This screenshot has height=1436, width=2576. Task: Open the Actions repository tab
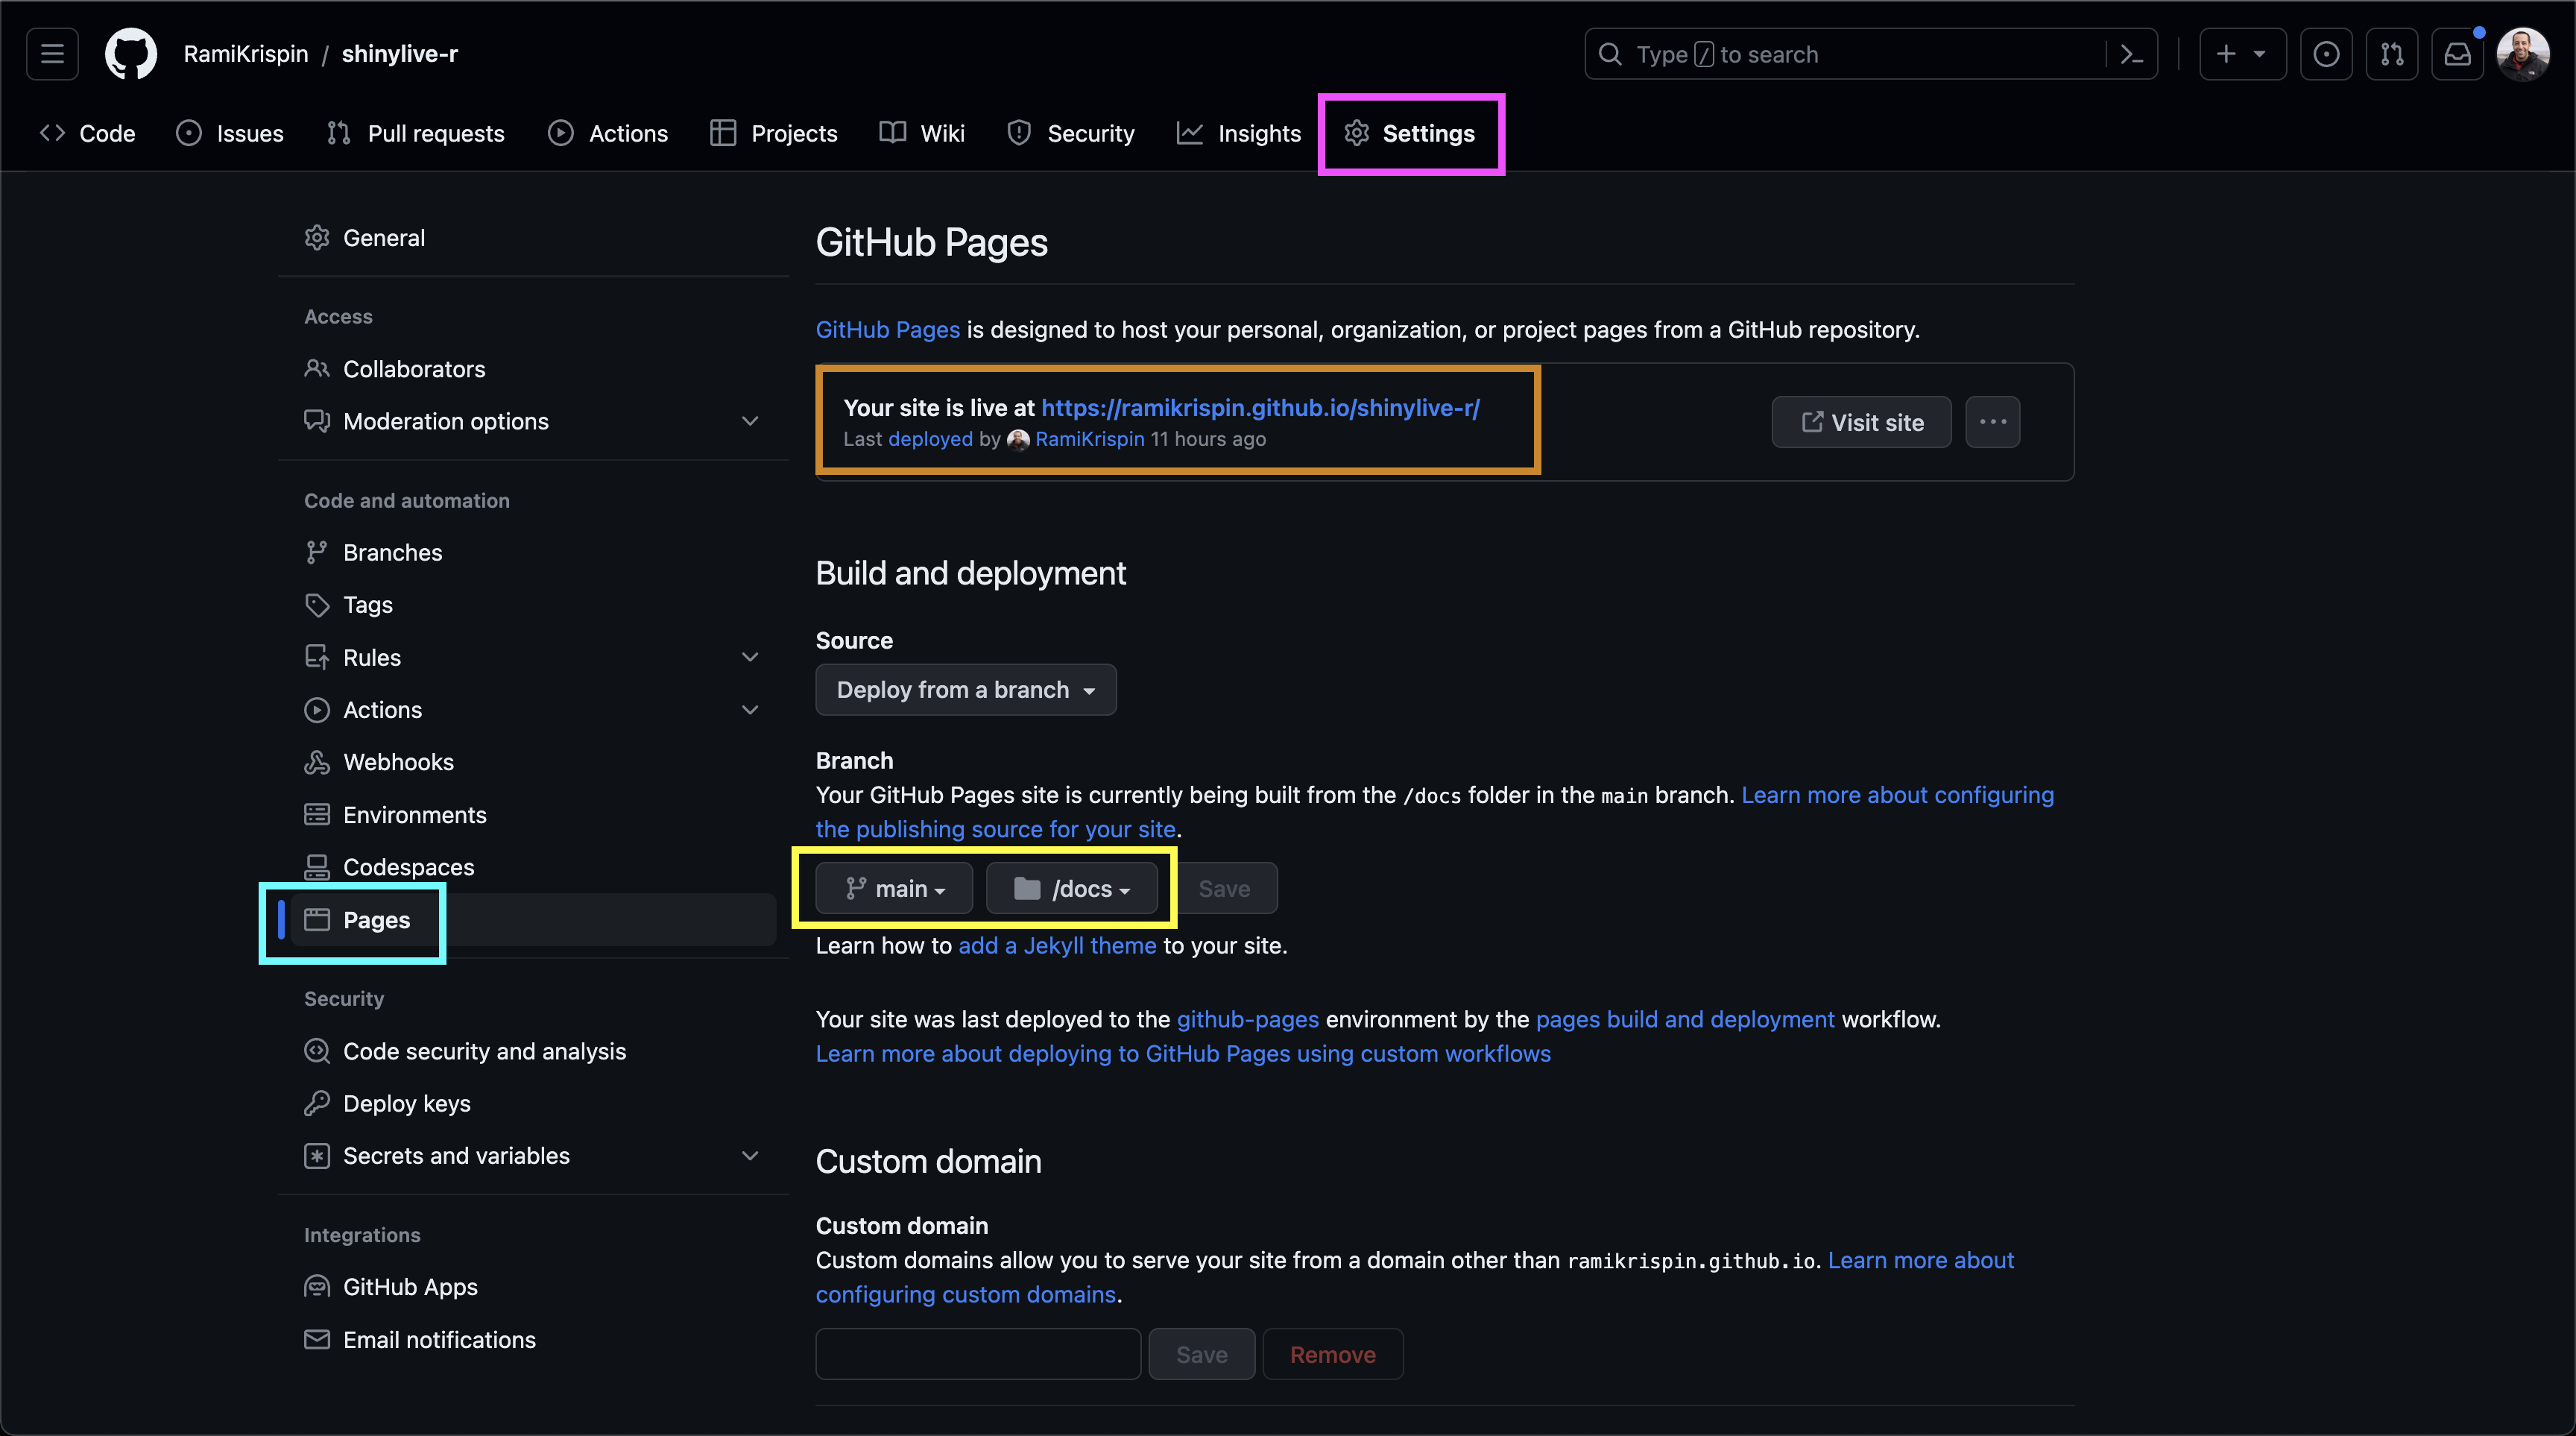[608, 134]
